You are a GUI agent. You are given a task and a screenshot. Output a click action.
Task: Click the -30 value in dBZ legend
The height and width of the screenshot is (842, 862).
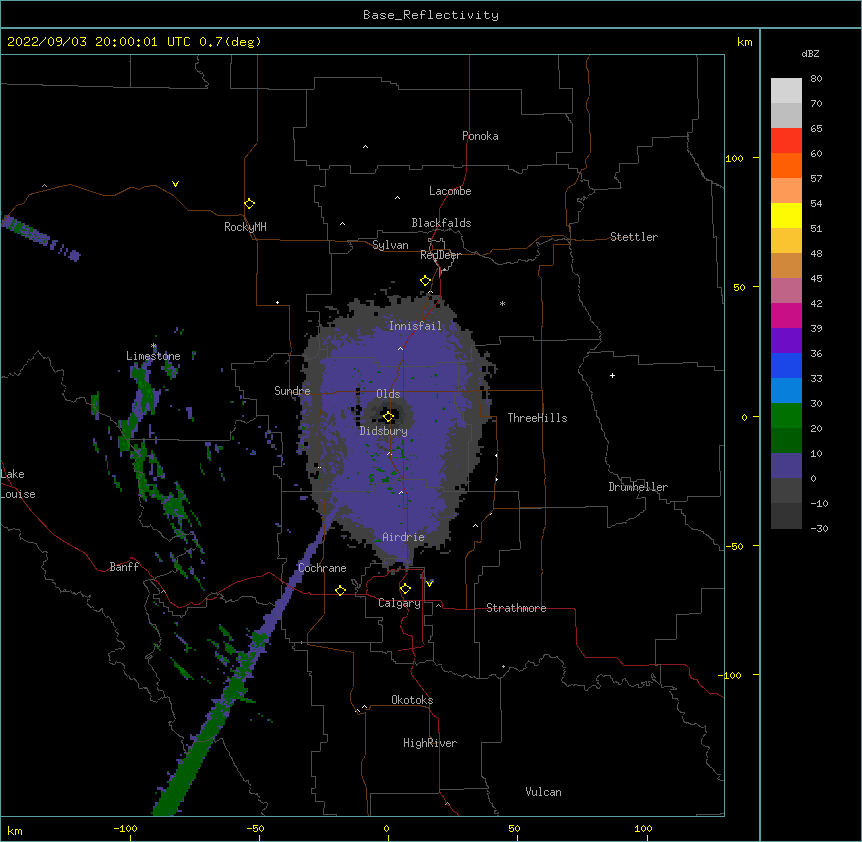[x=819, y=529]
